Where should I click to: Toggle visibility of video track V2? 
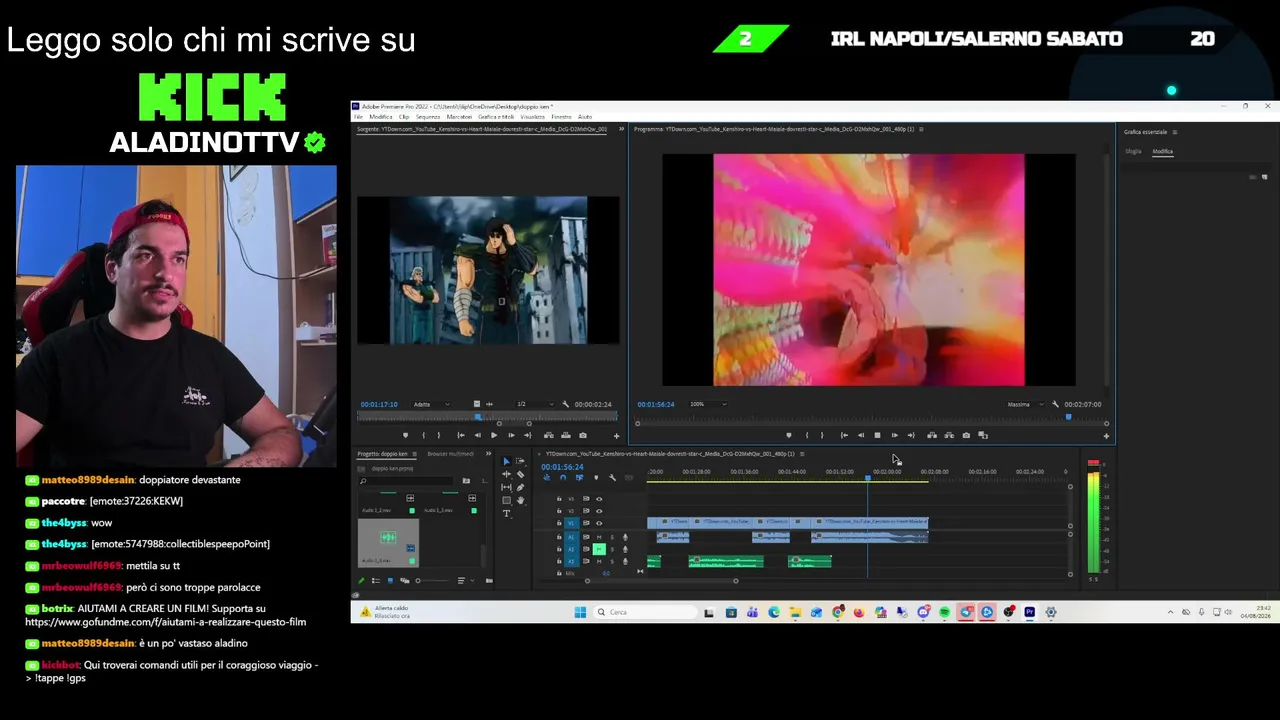[599, 510]
